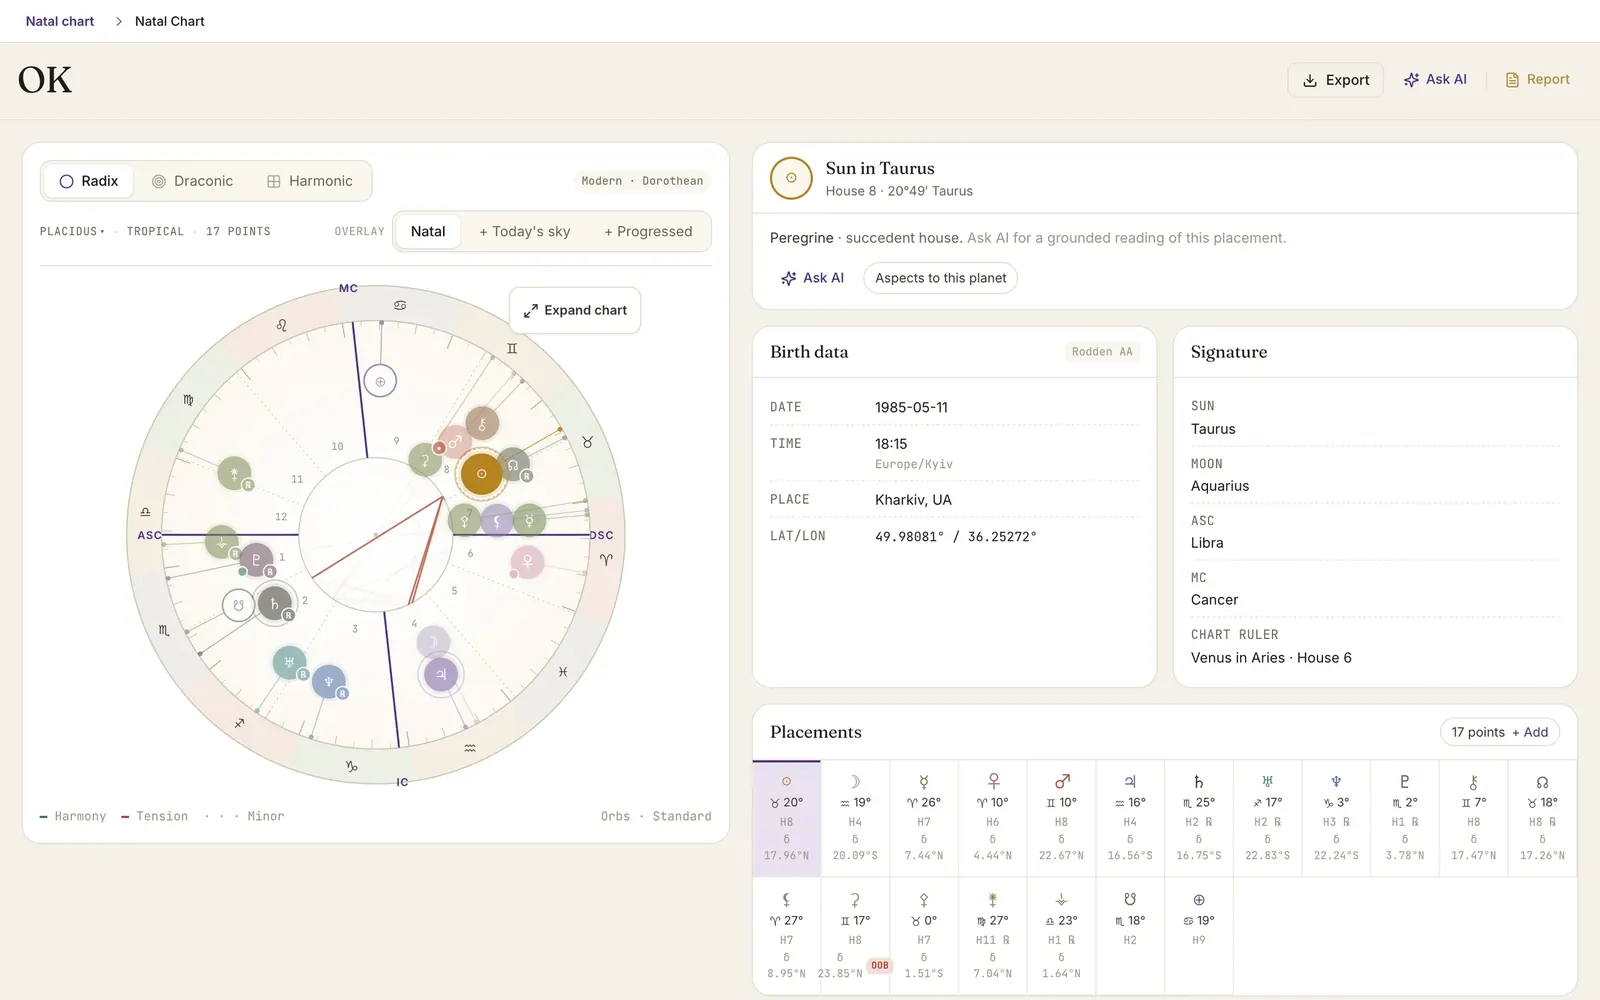Click the Sun icon in the Sun in Taurus card
The height and width of the screenshot is (1000, 1600).
point(791,178)
